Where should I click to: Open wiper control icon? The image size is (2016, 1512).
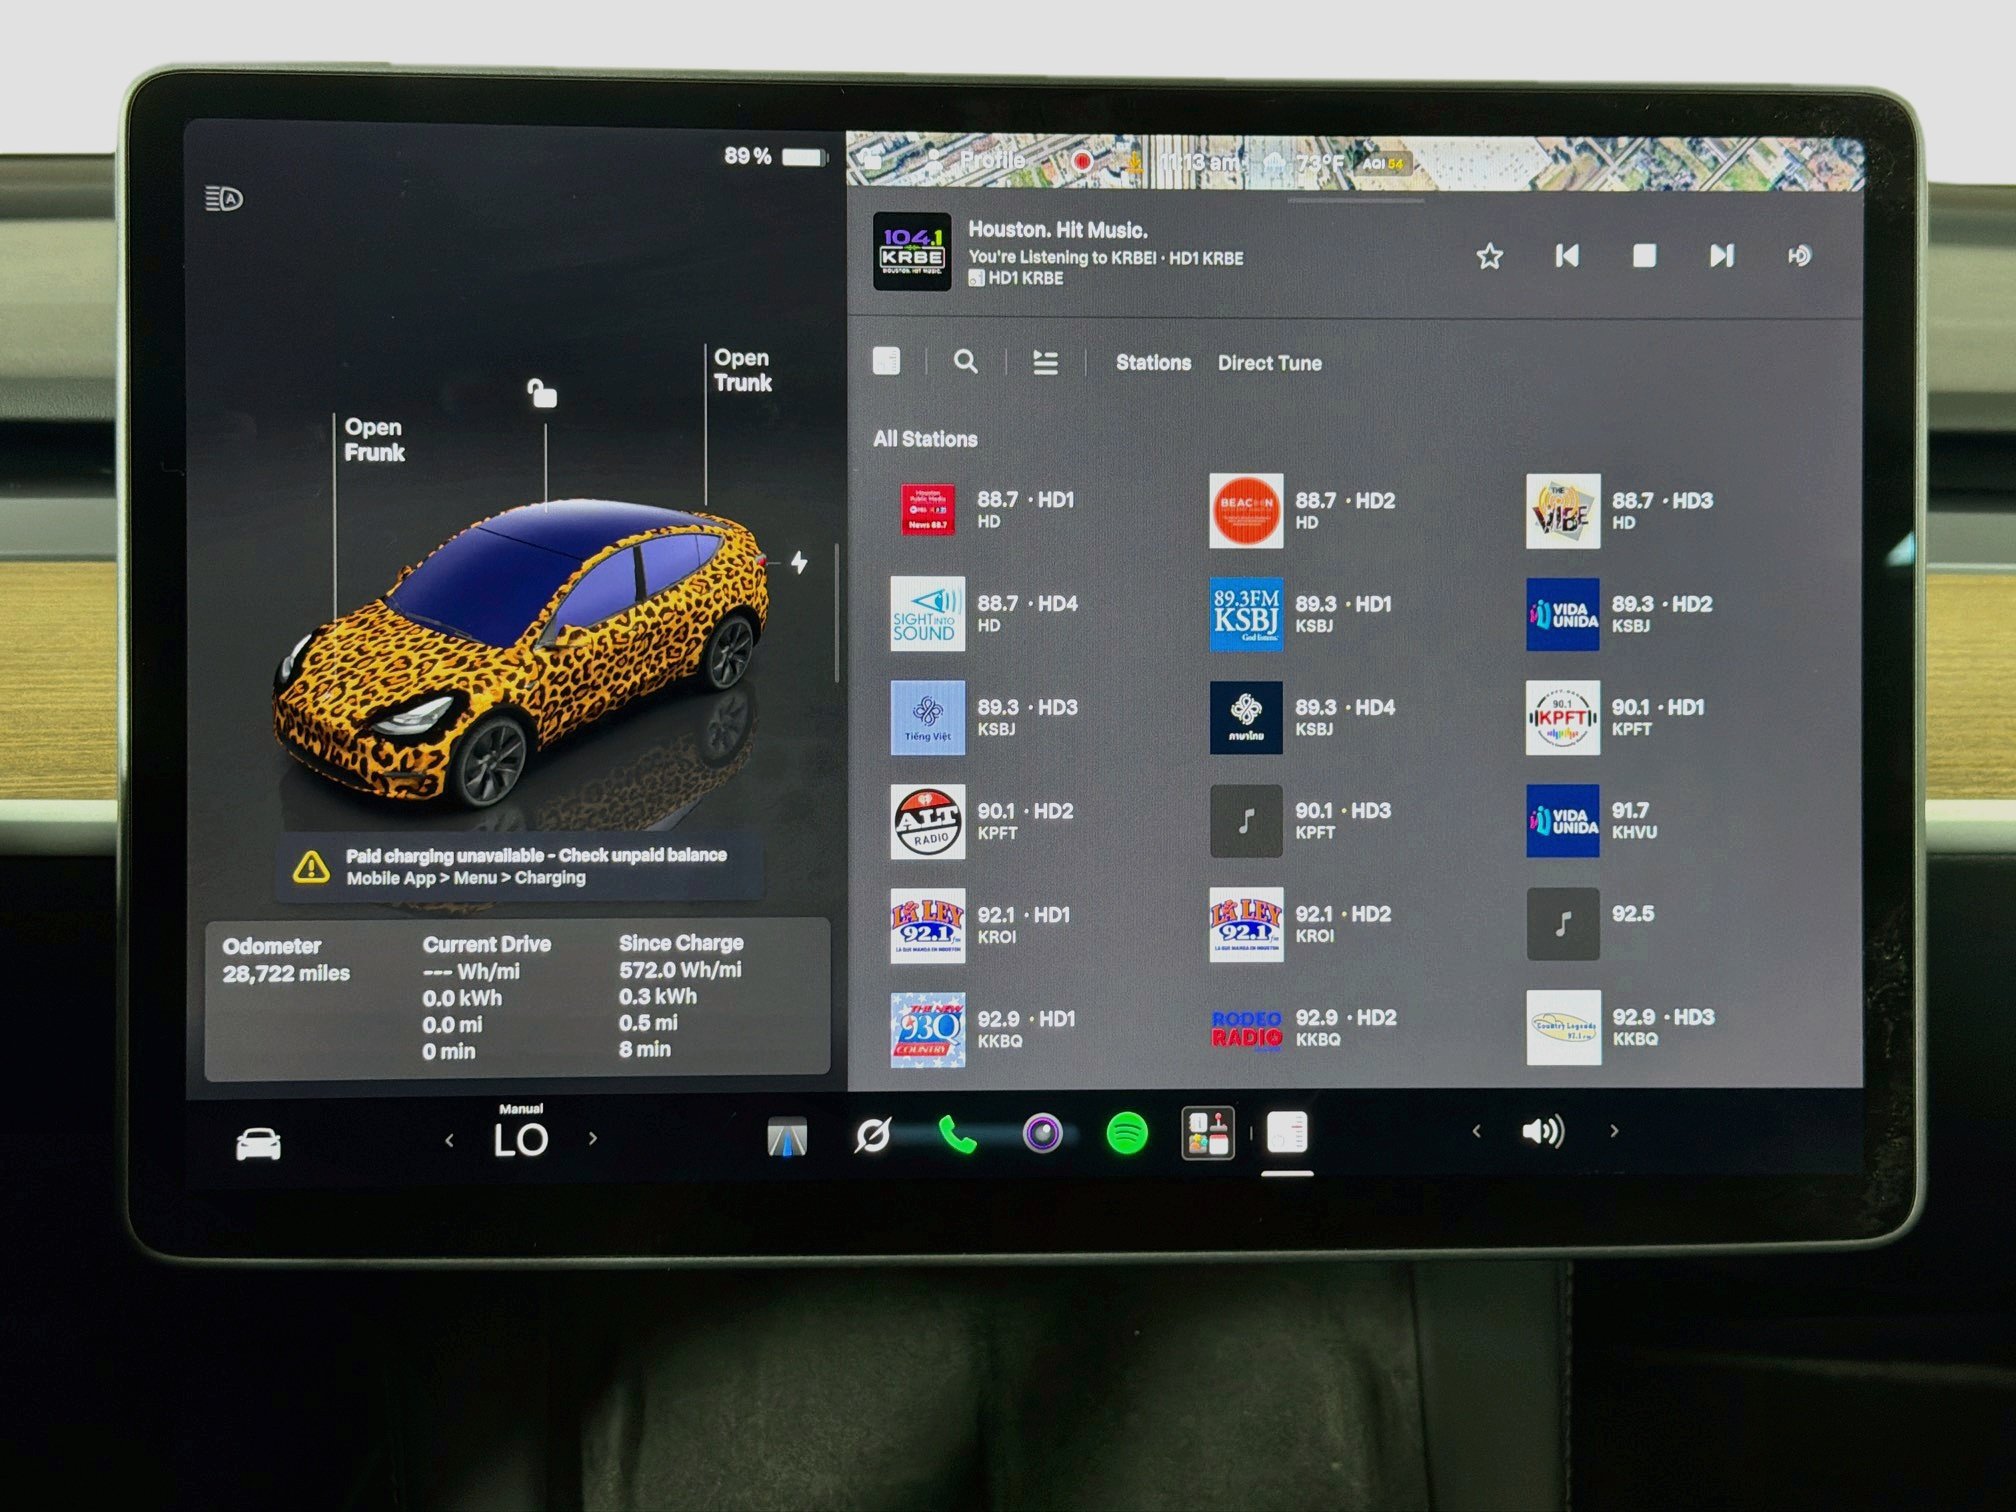872,1135
